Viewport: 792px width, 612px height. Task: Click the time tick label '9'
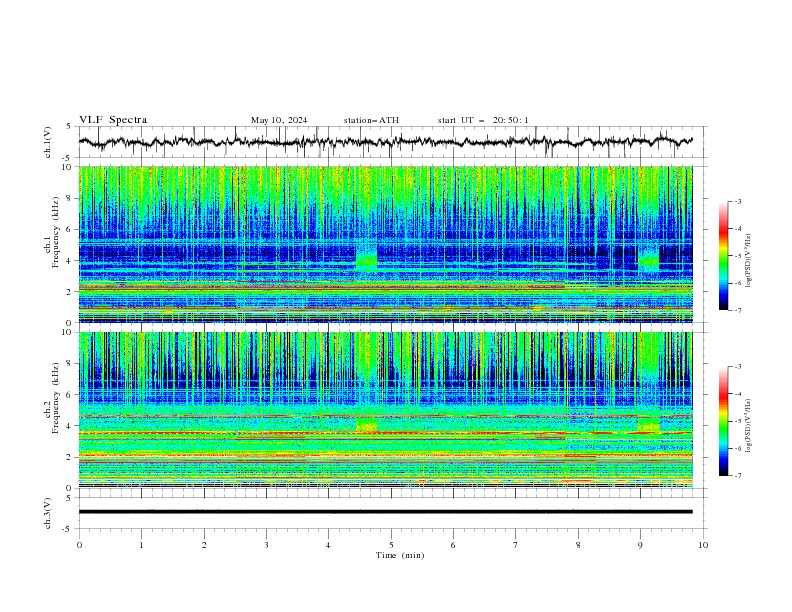pos(640,545)
